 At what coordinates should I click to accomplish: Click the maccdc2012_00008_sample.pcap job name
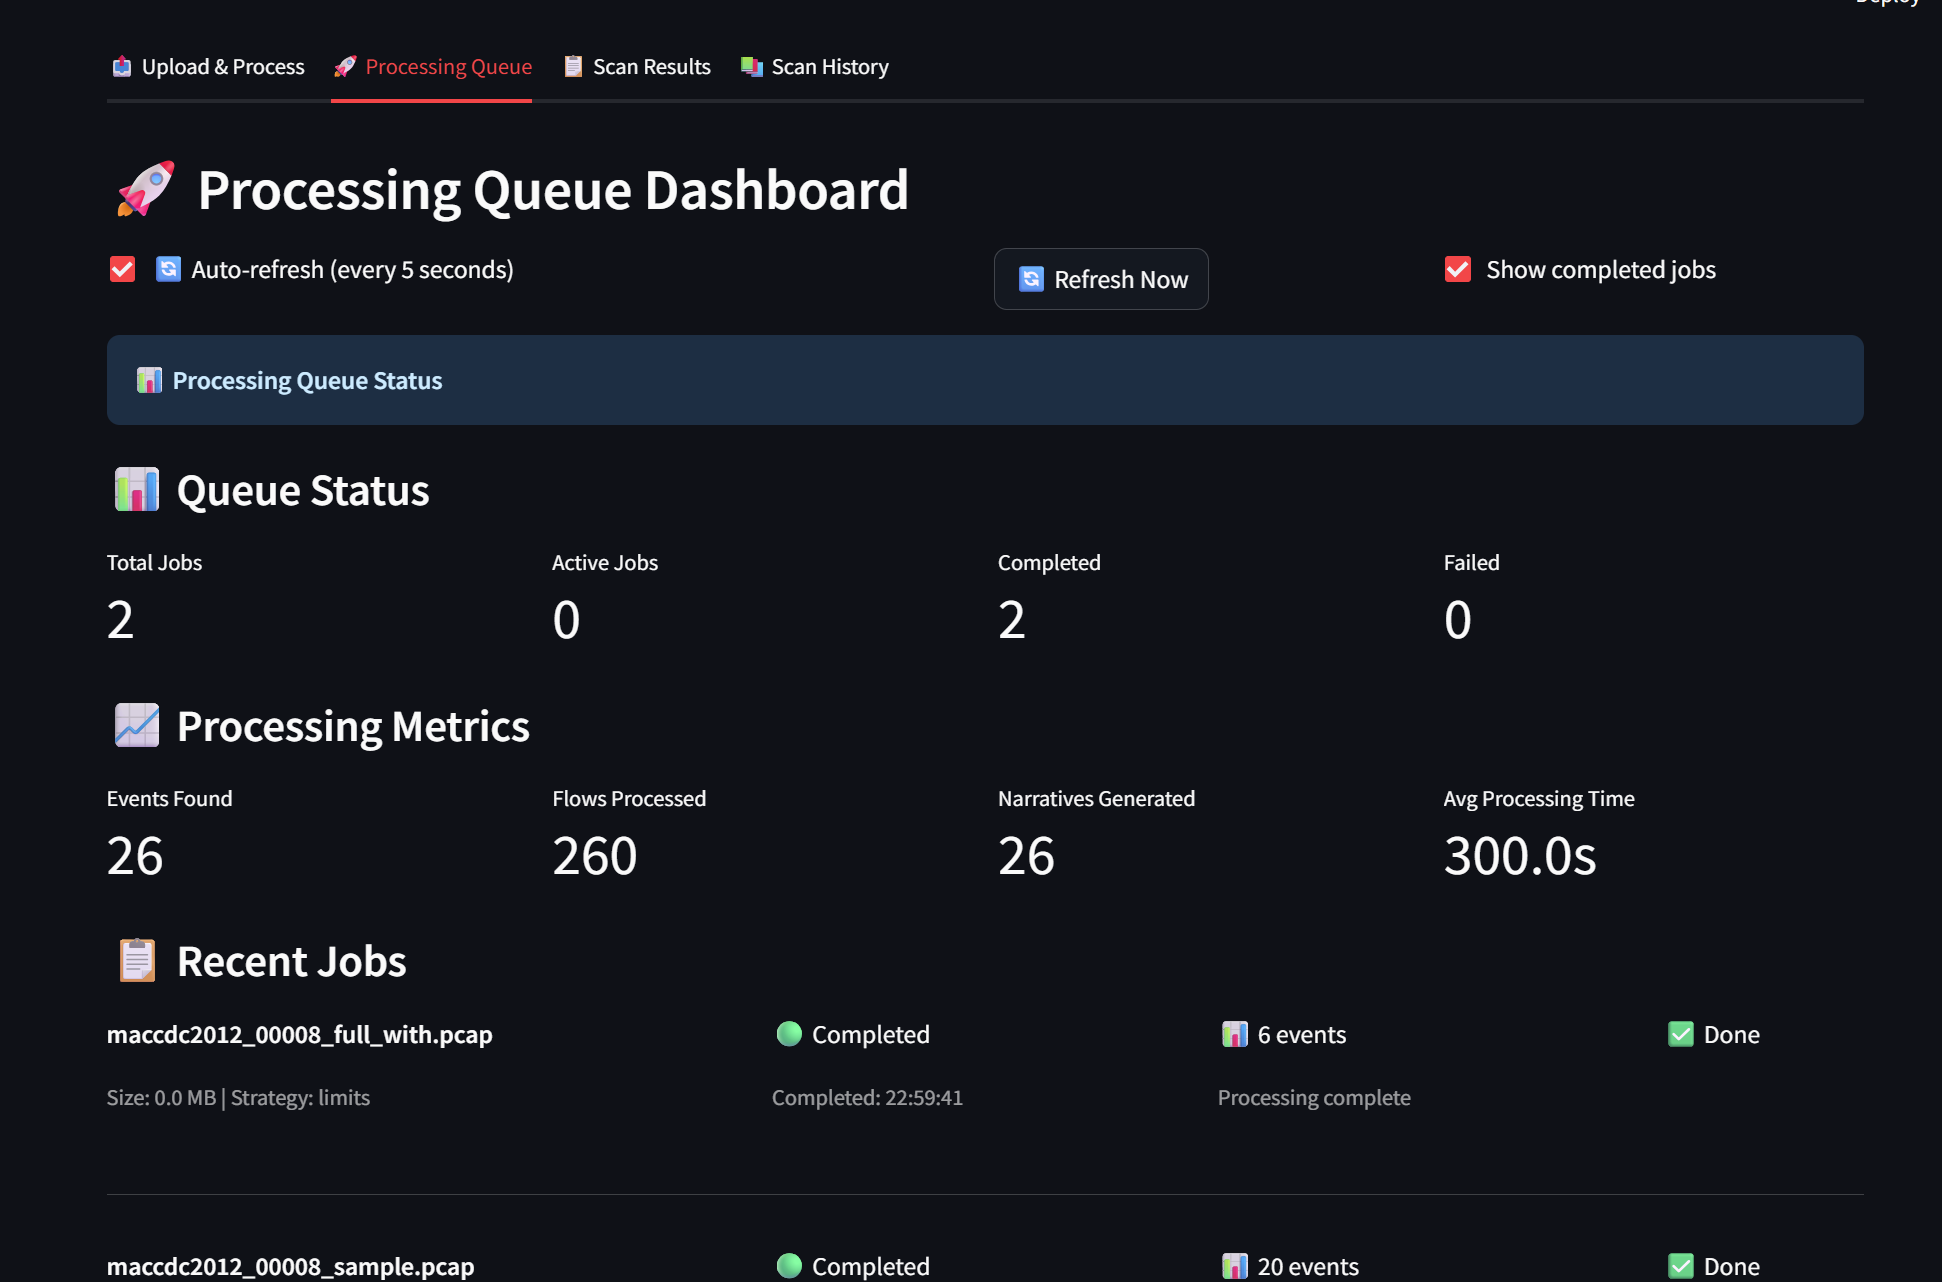tap(290, 1266)
